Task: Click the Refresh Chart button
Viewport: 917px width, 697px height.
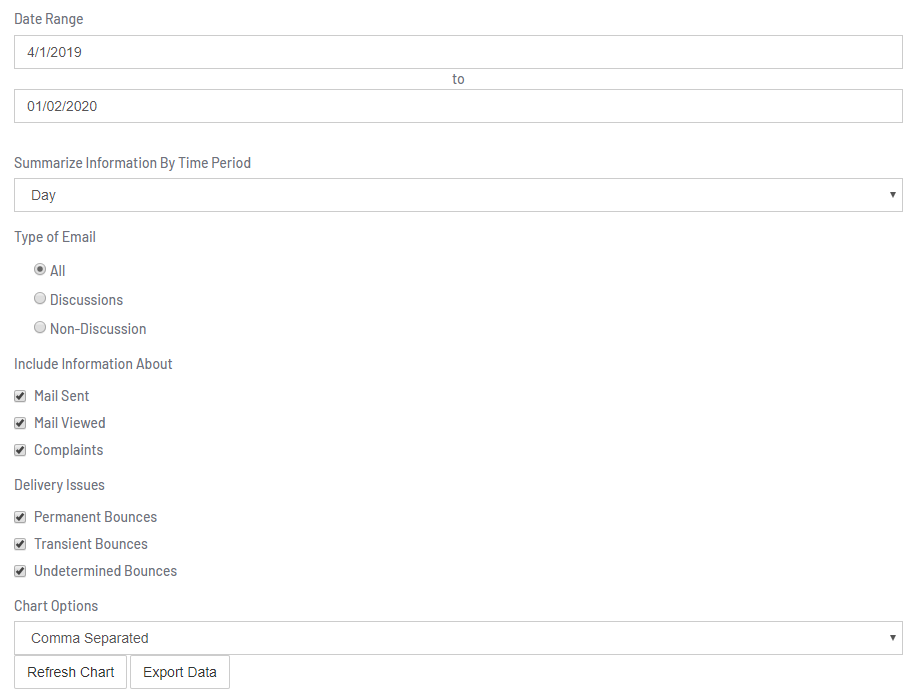Action: [70, 671]
